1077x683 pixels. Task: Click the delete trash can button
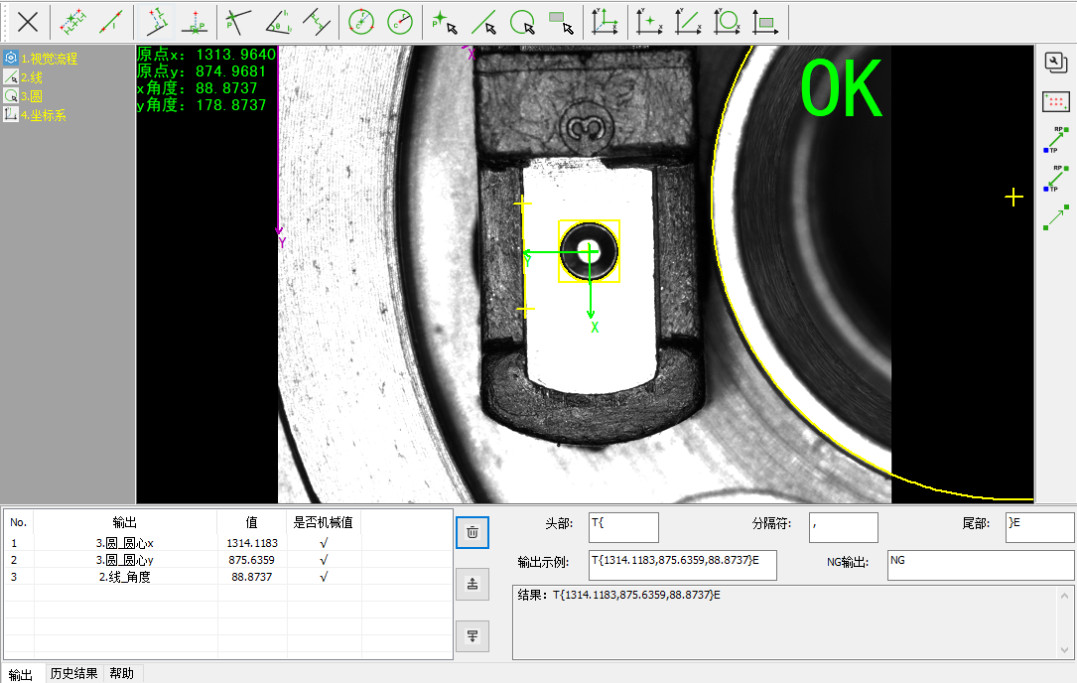point(472,532)
